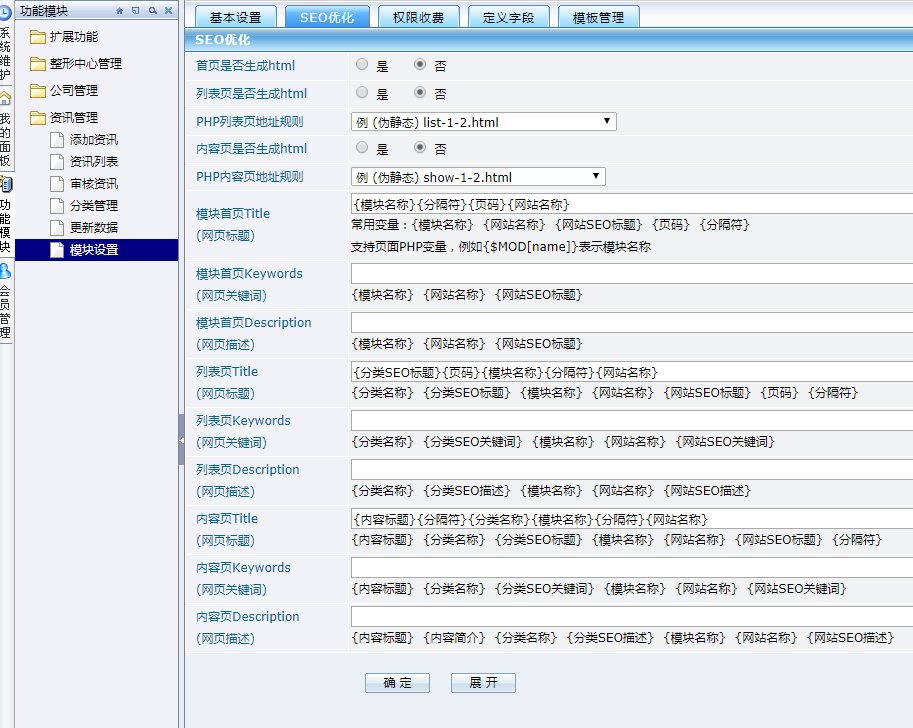The width and height of the screenshot is (913, 728).
Task: Open the PHP内容页地址规则 dropdown
Action: (478, 177)
